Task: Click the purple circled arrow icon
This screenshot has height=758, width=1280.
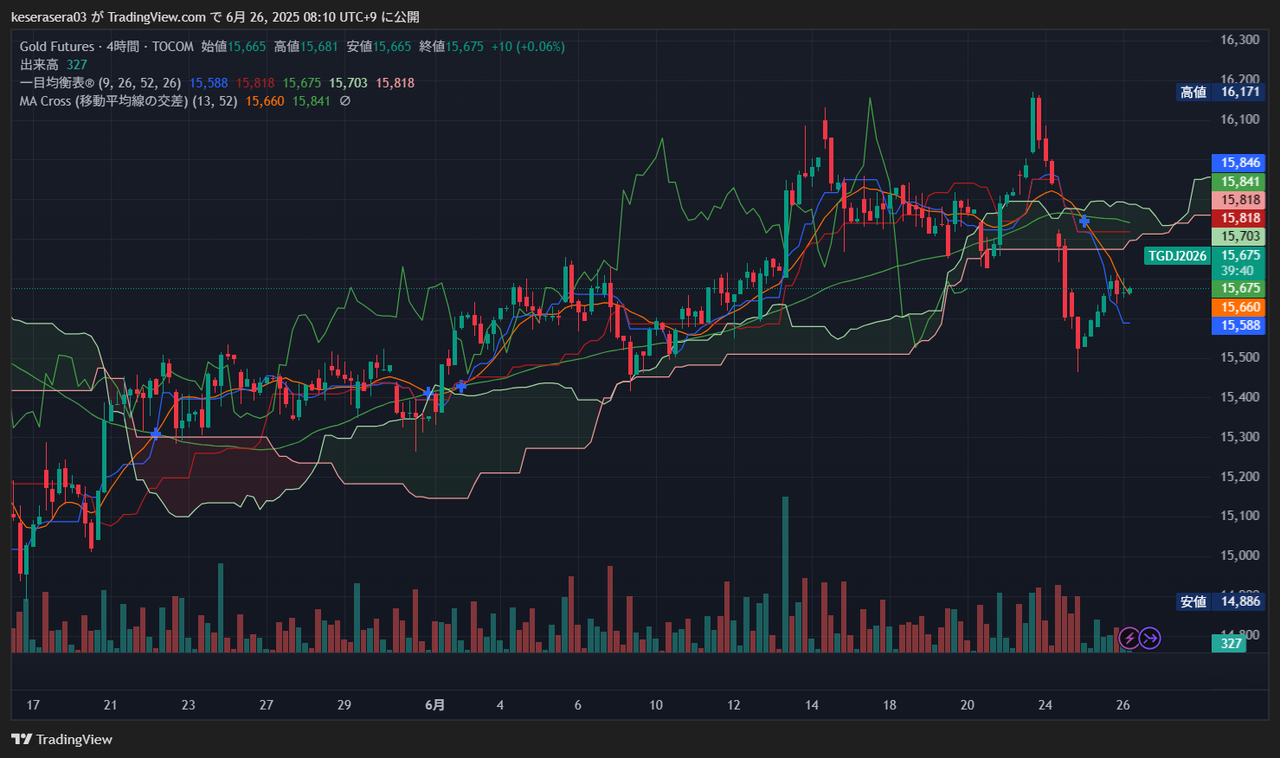Action: coord(1150,637)
